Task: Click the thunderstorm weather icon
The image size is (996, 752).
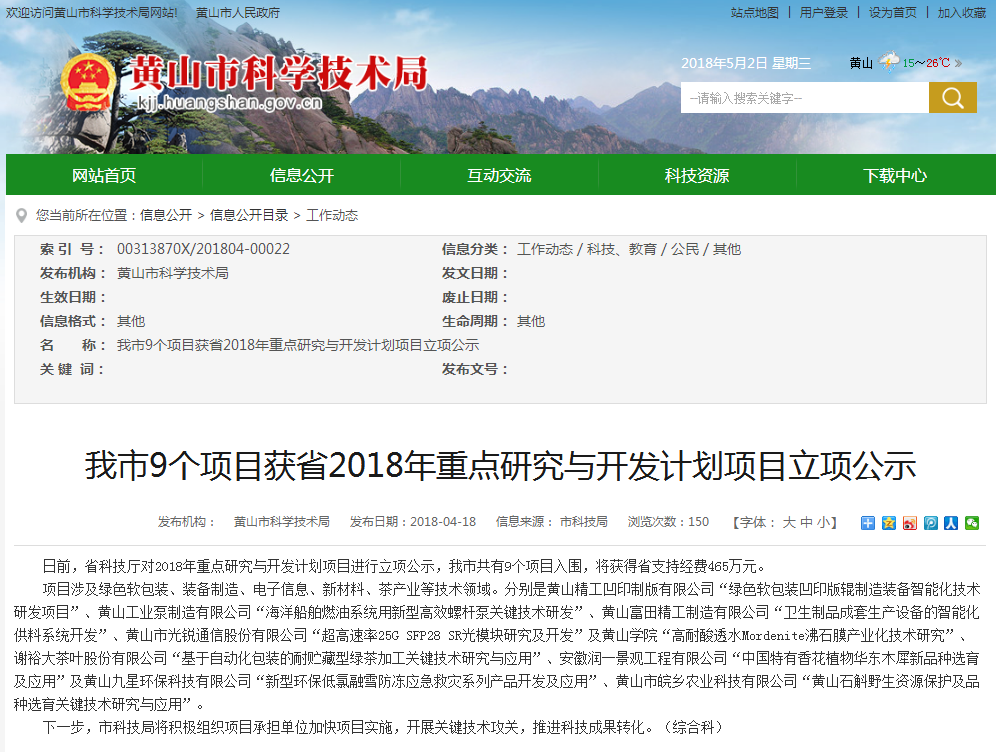Action: pos(888,62)
